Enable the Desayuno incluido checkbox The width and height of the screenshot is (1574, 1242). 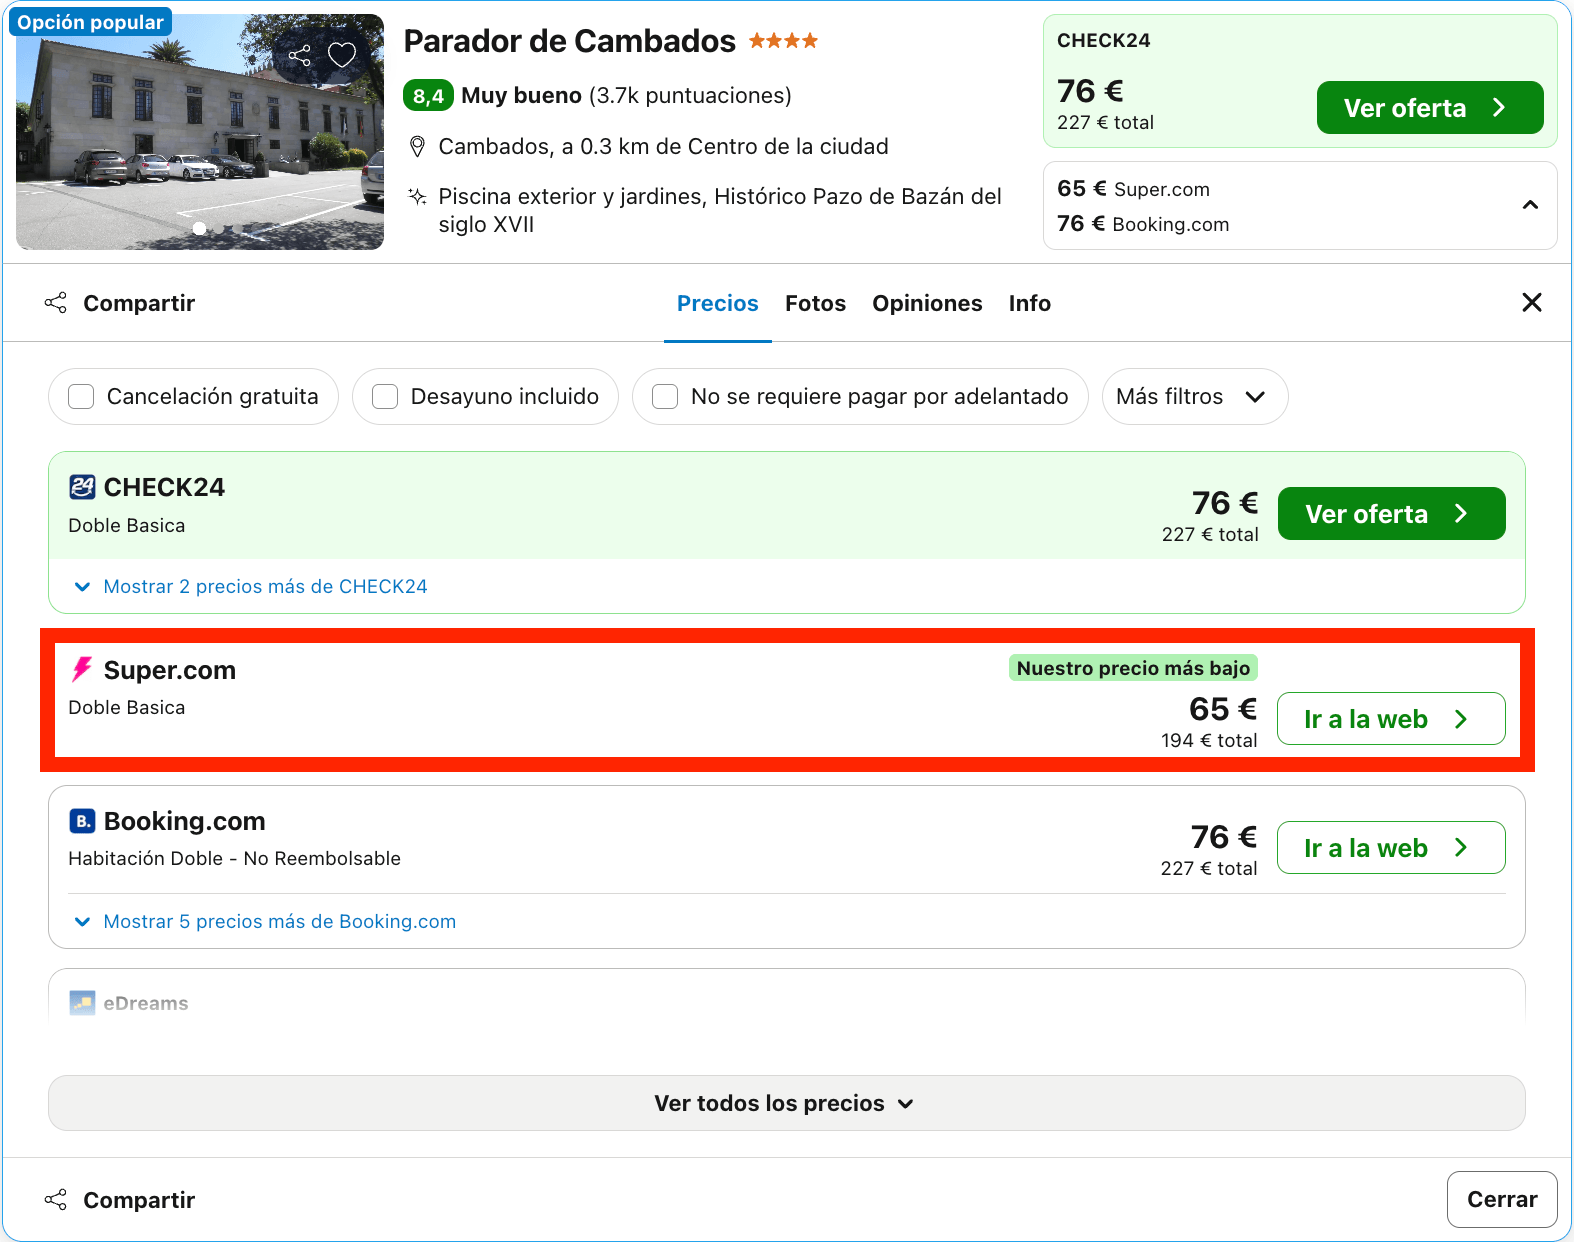coord(385,397)
